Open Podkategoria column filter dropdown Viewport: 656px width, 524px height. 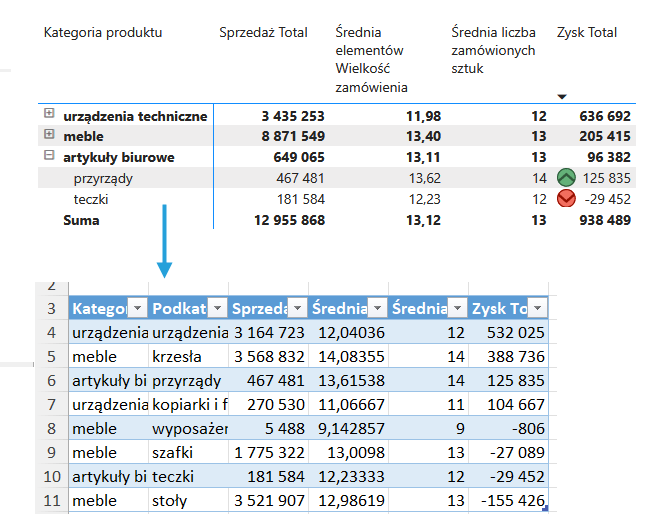click(218, 308)
